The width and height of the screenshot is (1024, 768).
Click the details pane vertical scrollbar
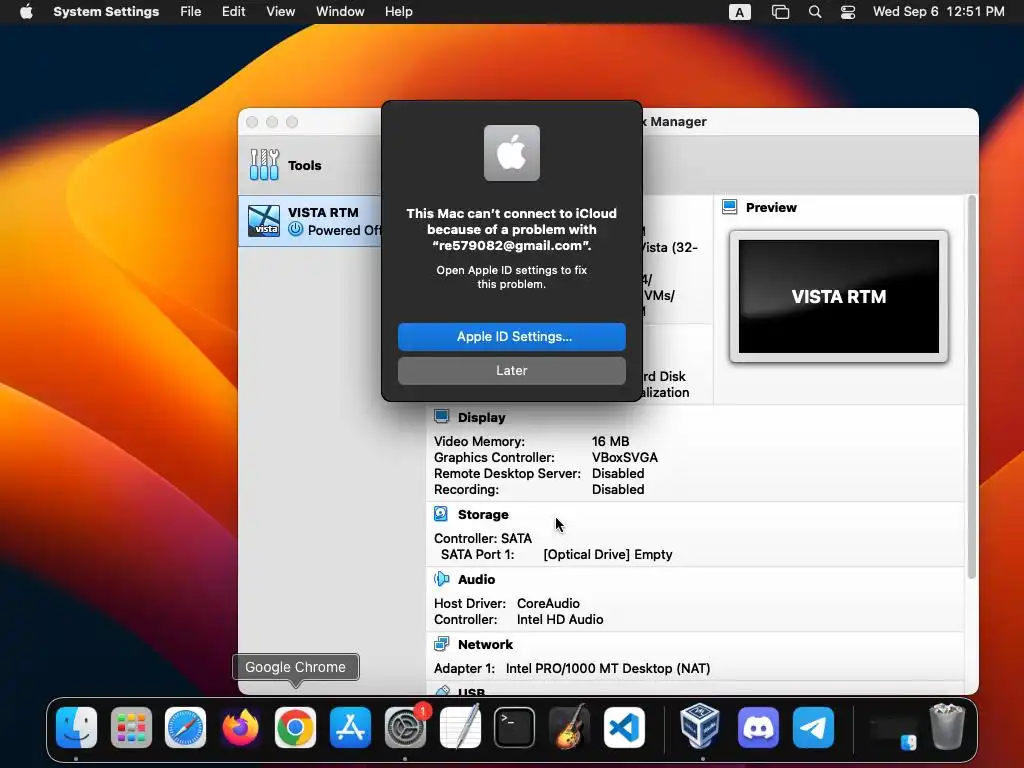point(971,387)
